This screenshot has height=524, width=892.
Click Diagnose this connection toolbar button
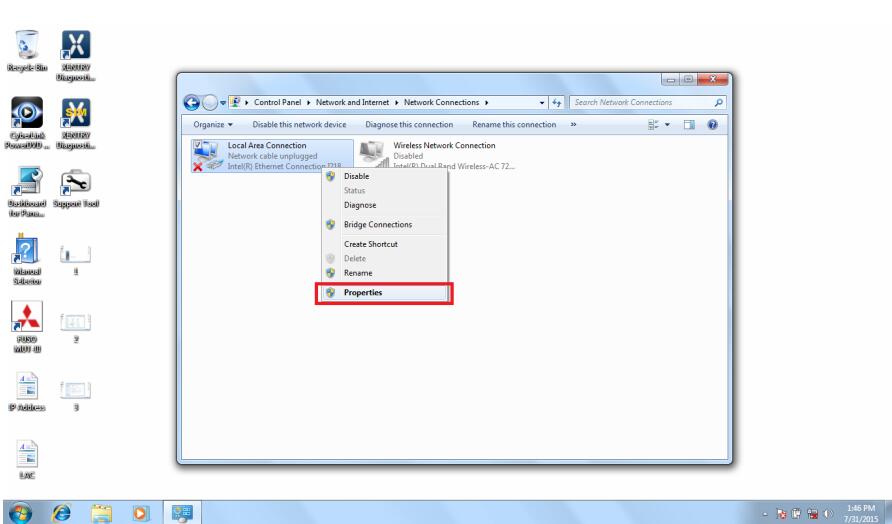tap(409, 125)
